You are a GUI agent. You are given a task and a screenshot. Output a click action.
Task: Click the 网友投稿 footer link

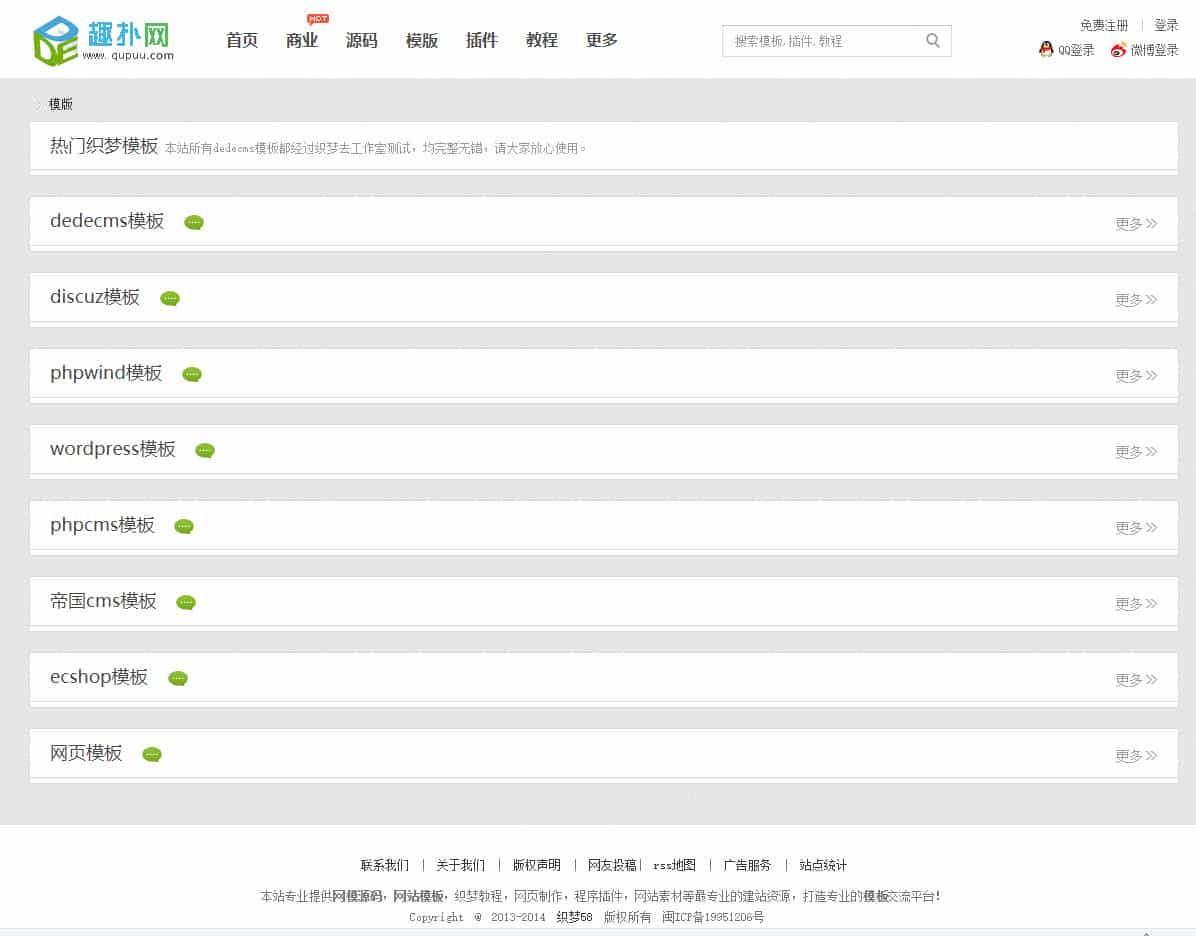pyautogui.click(x=612, y=865)
